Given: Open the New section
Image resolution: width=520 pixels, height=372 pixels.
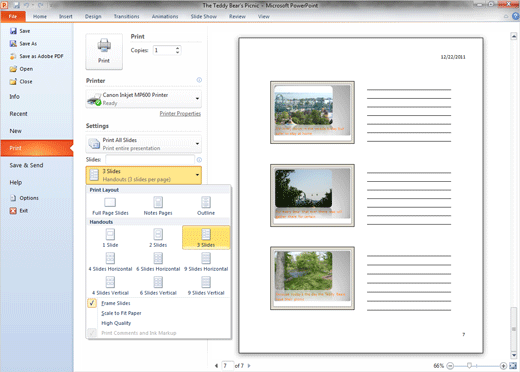Looking at the screenshot, I should [16, 131].
